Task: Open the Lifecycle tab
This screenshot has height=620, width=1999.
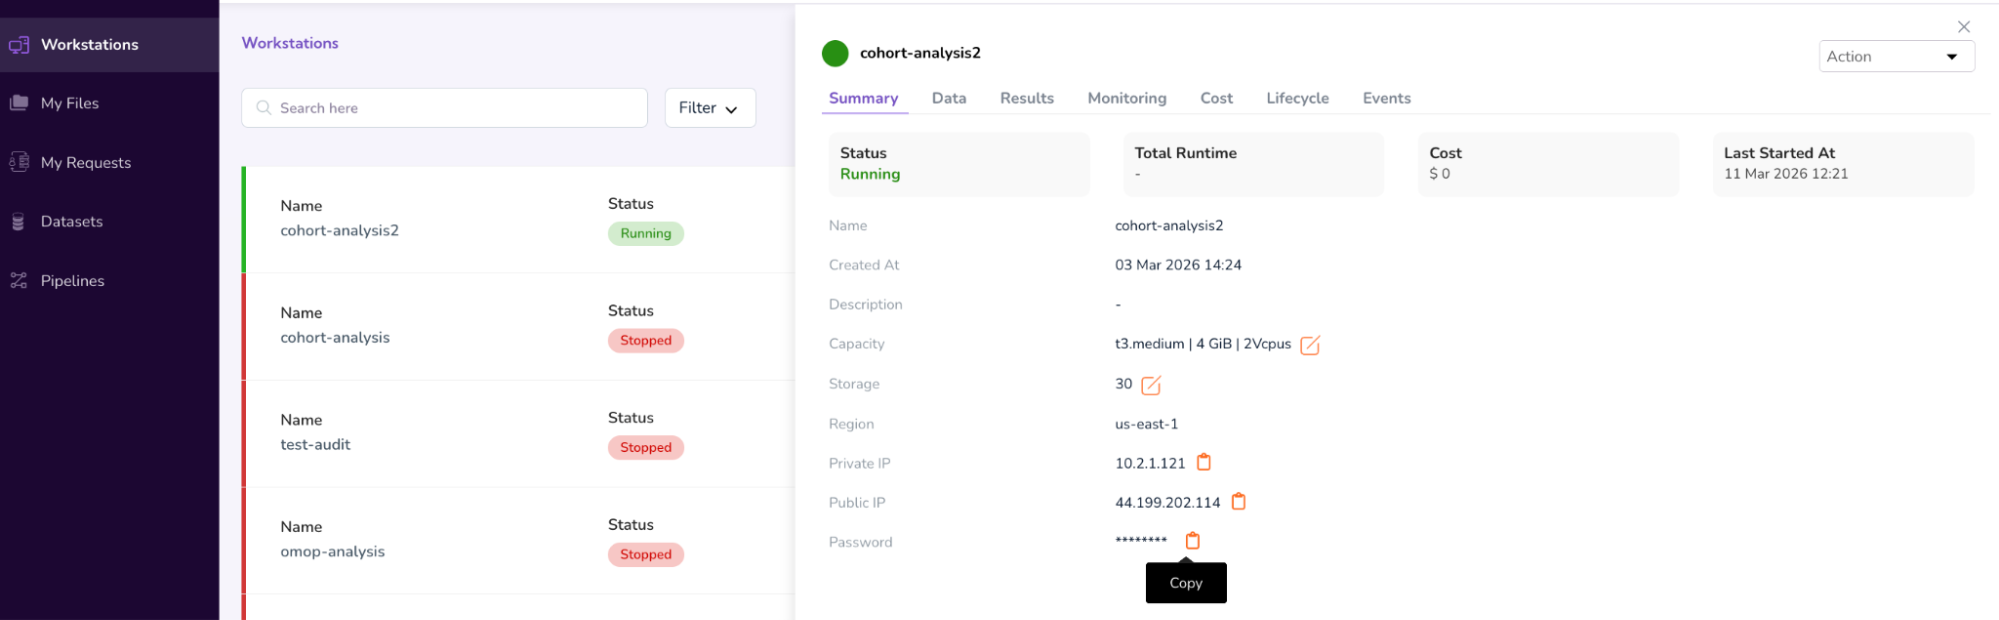Action: [1297, 98]
